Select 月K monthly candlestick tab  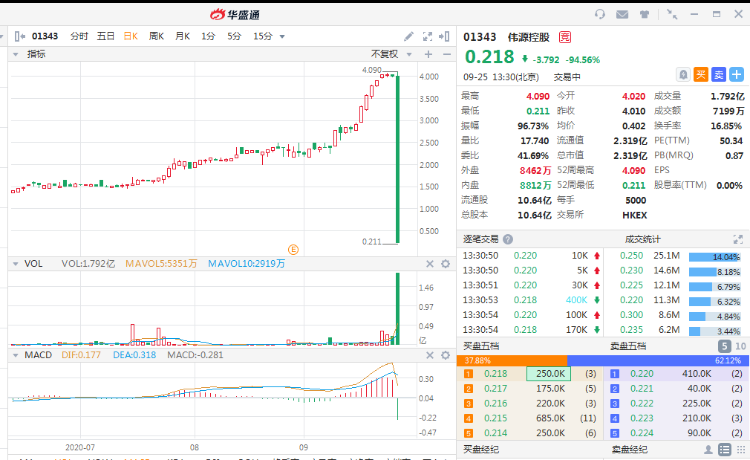(182, 36)
